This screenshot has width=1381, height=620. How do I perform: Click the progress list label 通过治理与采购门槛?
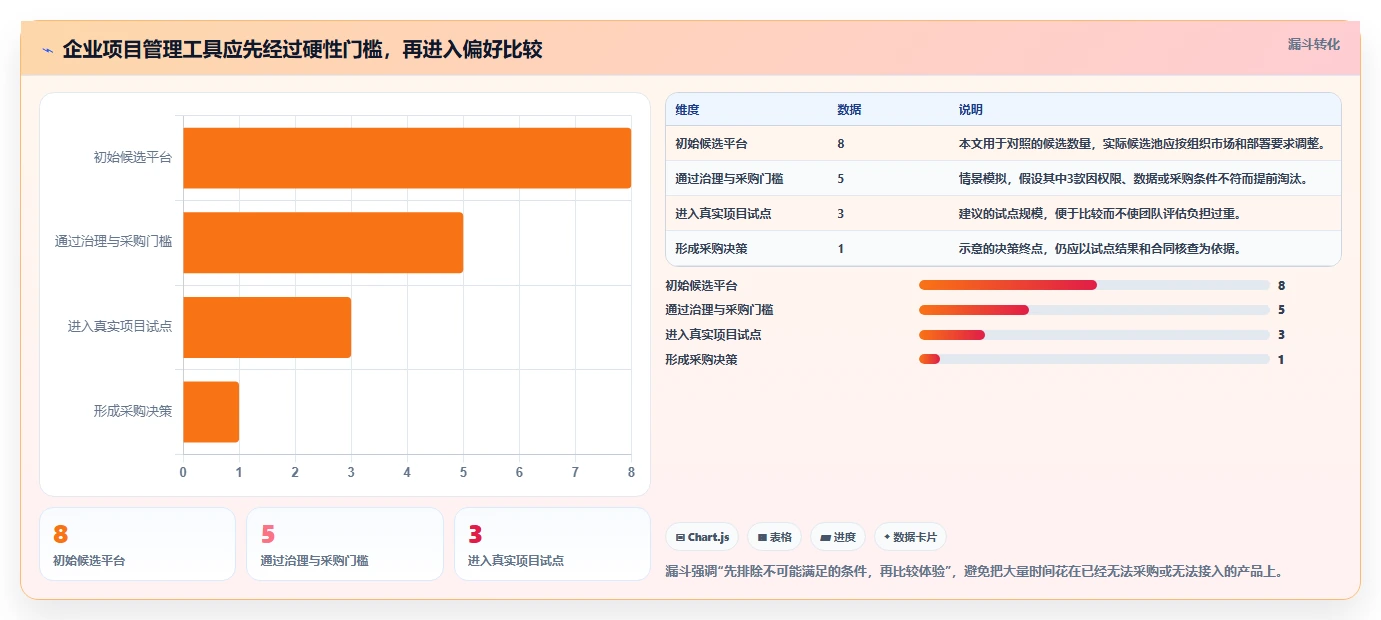pos(719,310)
